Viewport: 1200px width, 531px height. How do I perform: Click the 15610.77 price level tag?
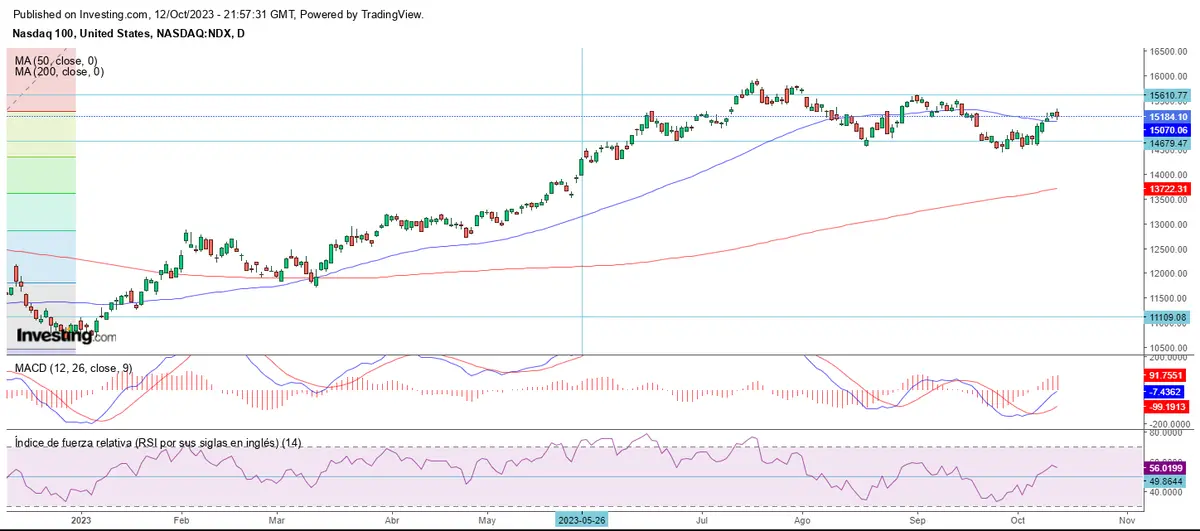point(1167,96)
